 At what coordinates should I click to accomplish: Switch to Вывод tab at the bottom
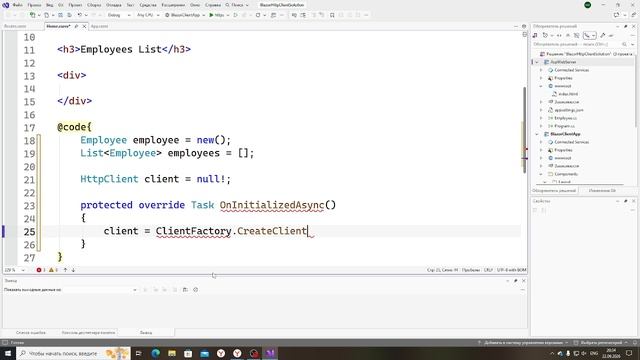coord(146,333)
